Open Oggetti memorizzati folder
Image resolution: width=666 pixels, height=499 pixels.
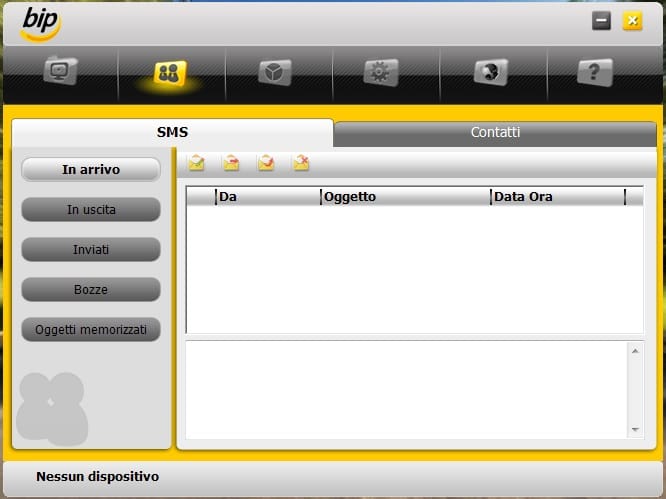coord(91,330)
